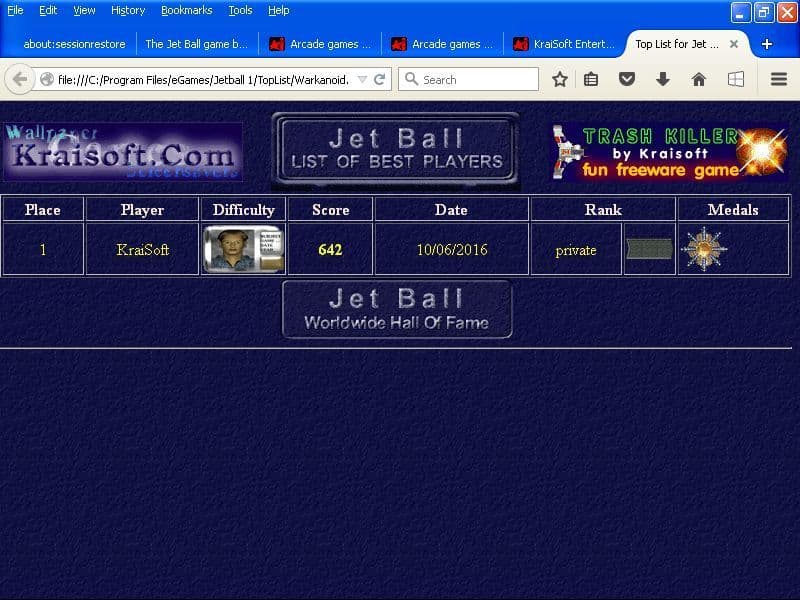Open the Bookmarks menu
The width and height of the screenshot is (800, 600).
pyautogui.click(x=187, y=10)
